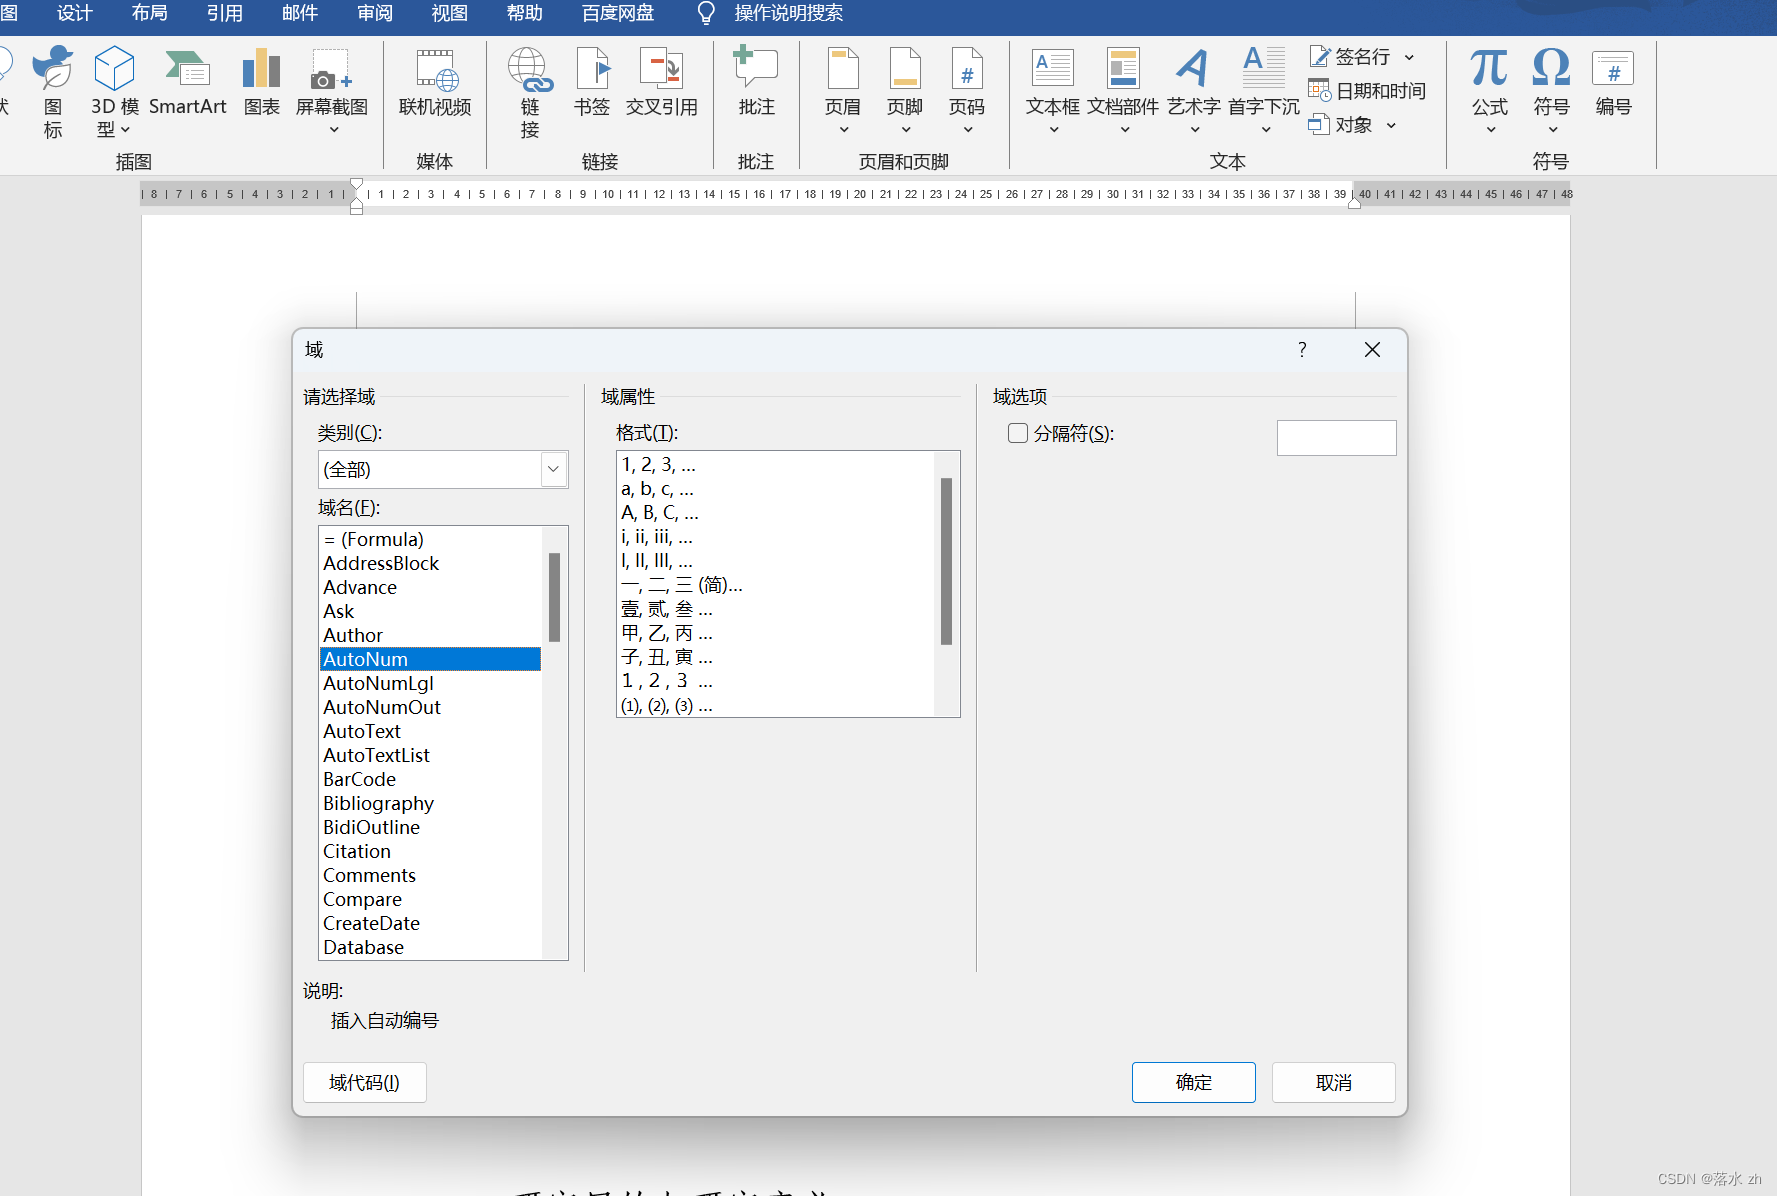The height and width of the screenshot is (1196, 1777).
Task: Insert numbering with 编号
Action: tap(1613, 83)
